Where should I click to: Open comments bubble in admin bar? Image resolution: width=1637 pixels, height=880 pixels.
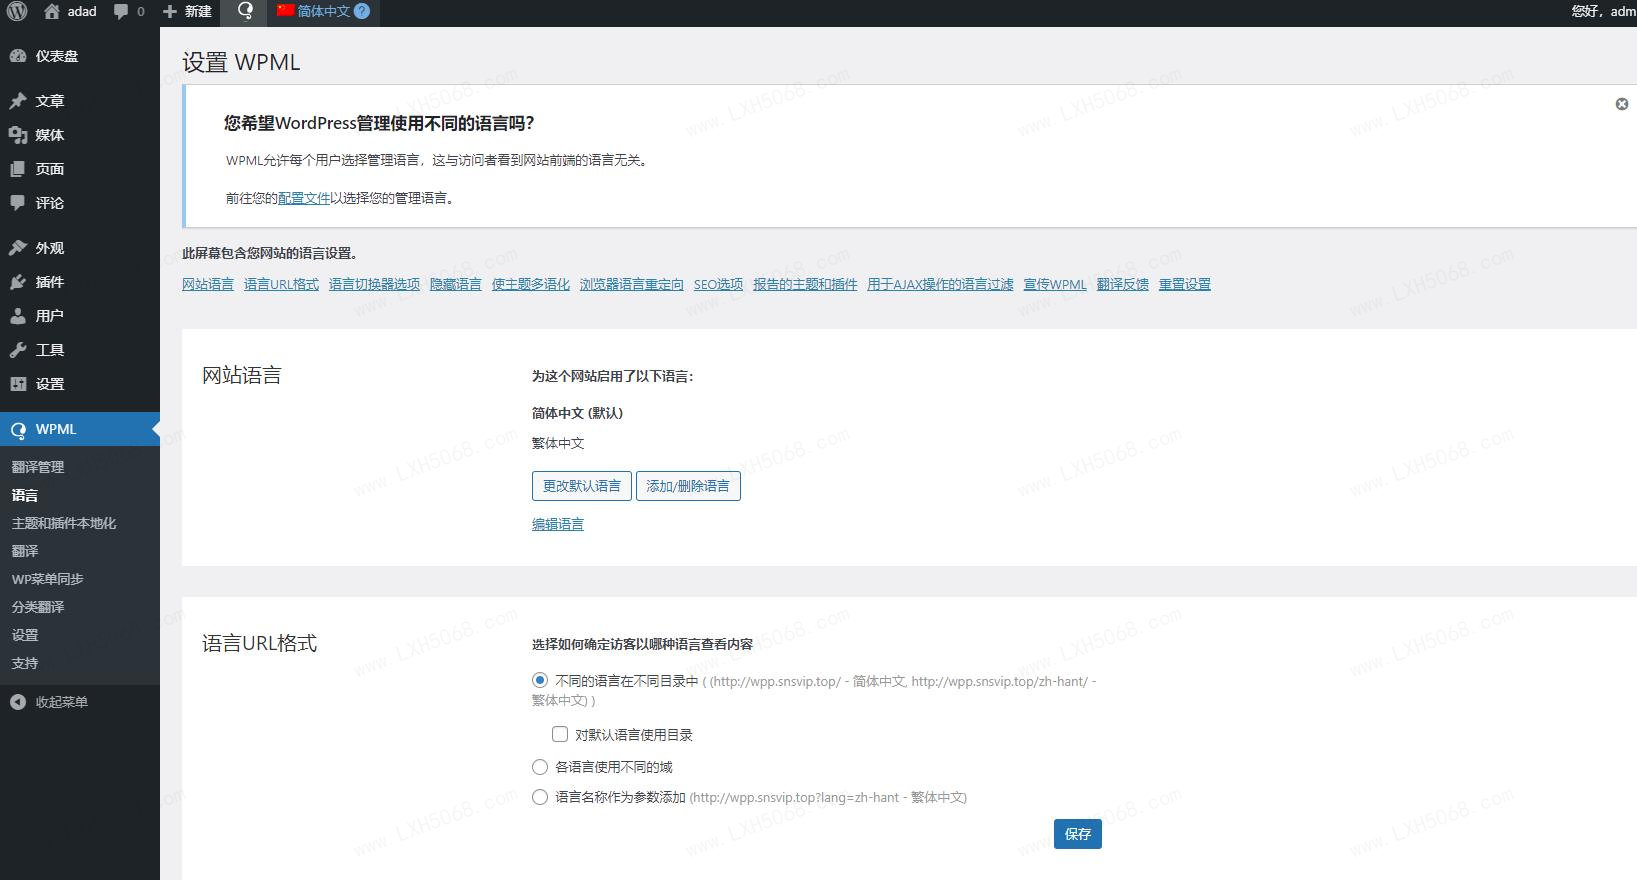click(x=129, y=11)
